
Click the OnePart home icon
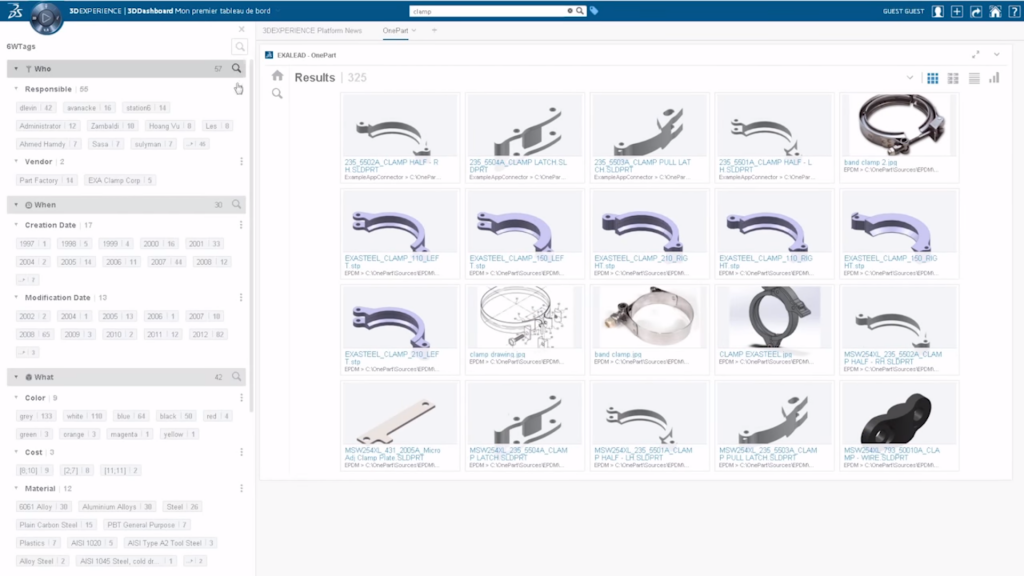(278, 76)
